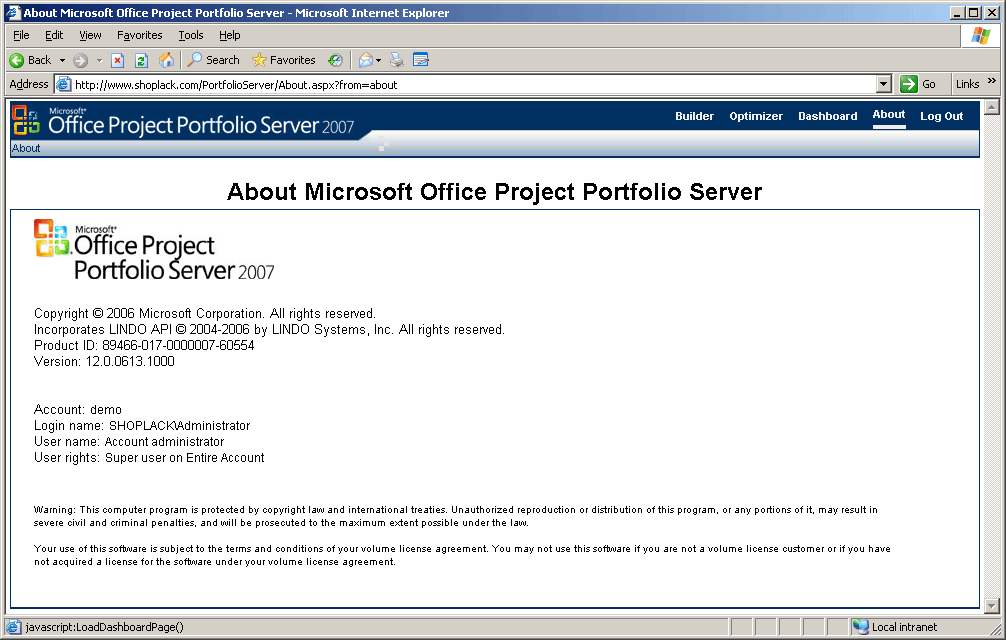
Task: Click the scrollbar down arrow
Action: pyautogui.click(x=992, y=605)
